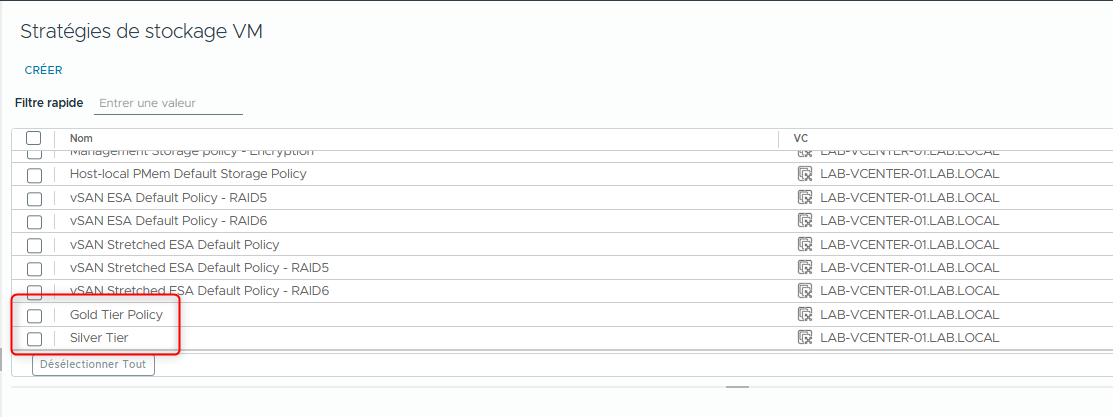The width and height of the screenshot is (1113, 417).
Task: Click vCenter icon in vSAN Stretched RAID5 row
Action: [x=805, y=268]
